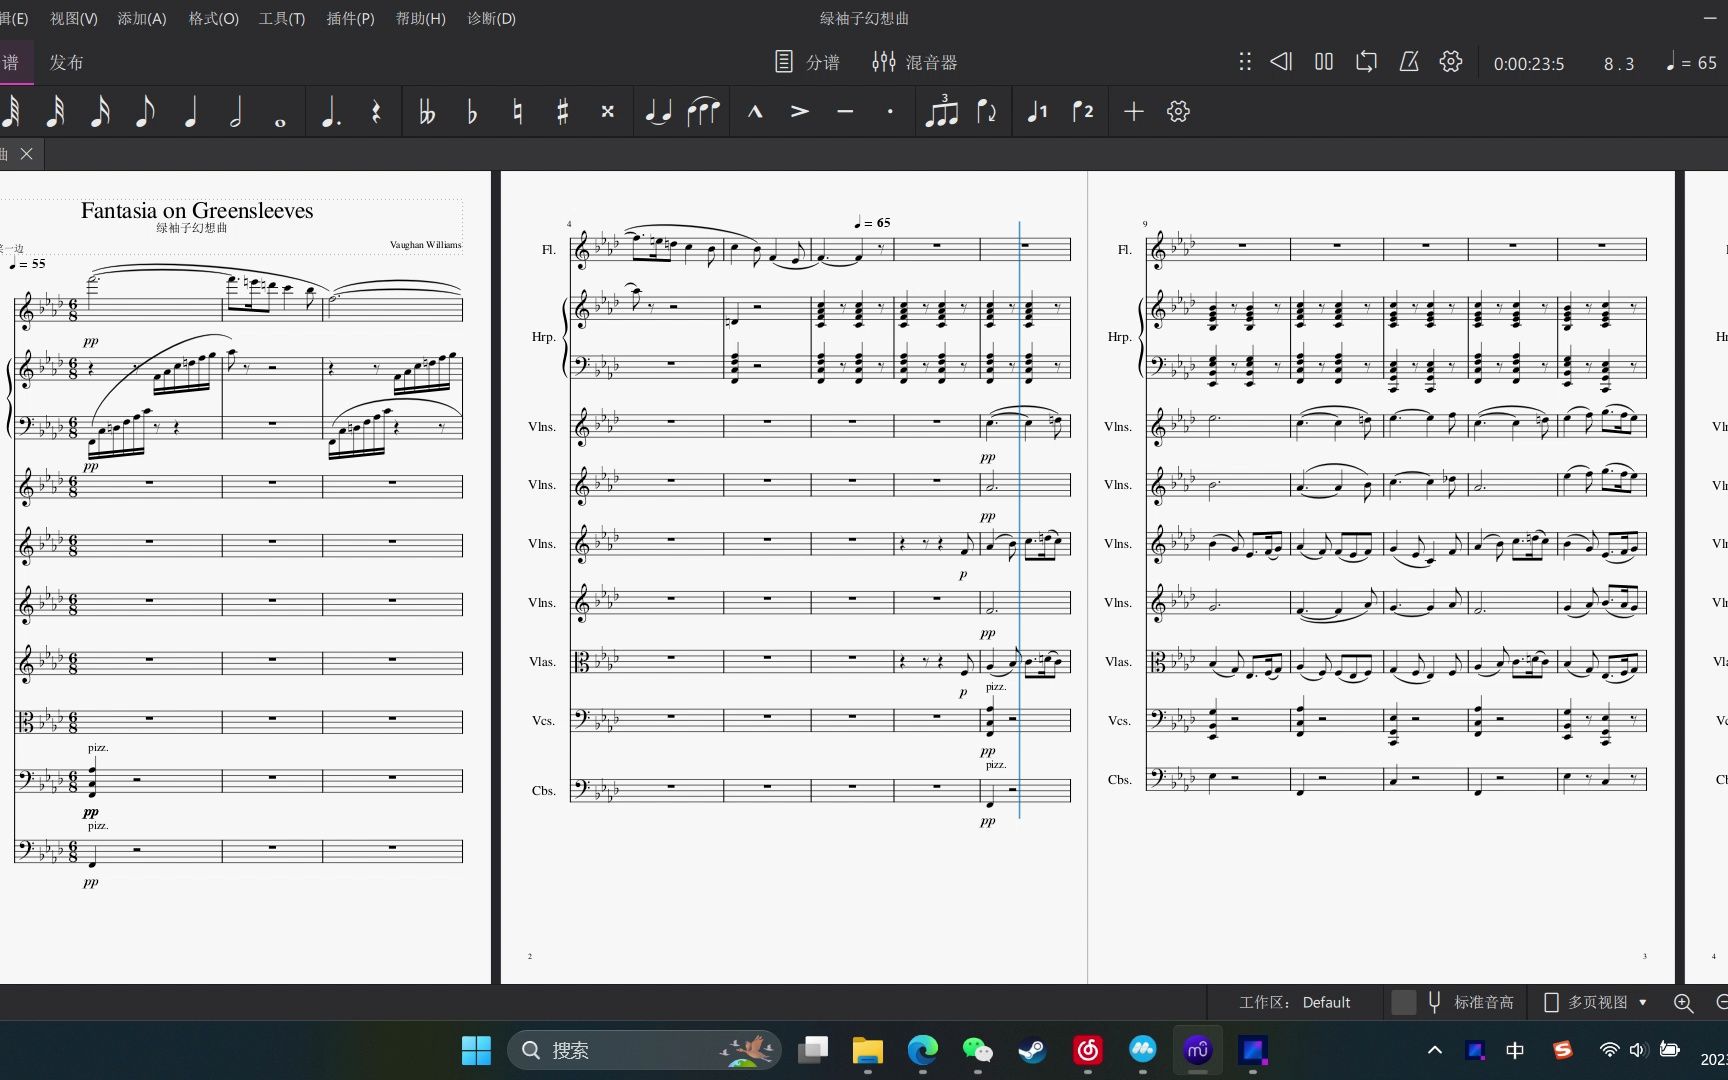The image size is (1728, 1080).
Task: Apply the flat accidental
Action: pyautogui.click(x=472, y=112)
